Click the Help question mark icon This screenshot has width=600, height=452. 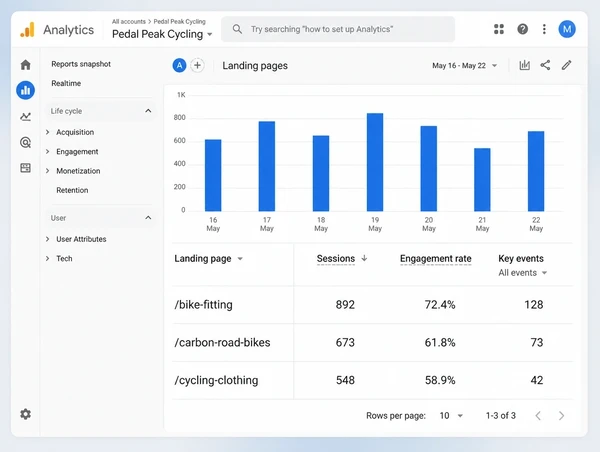(x=522, y=29)
